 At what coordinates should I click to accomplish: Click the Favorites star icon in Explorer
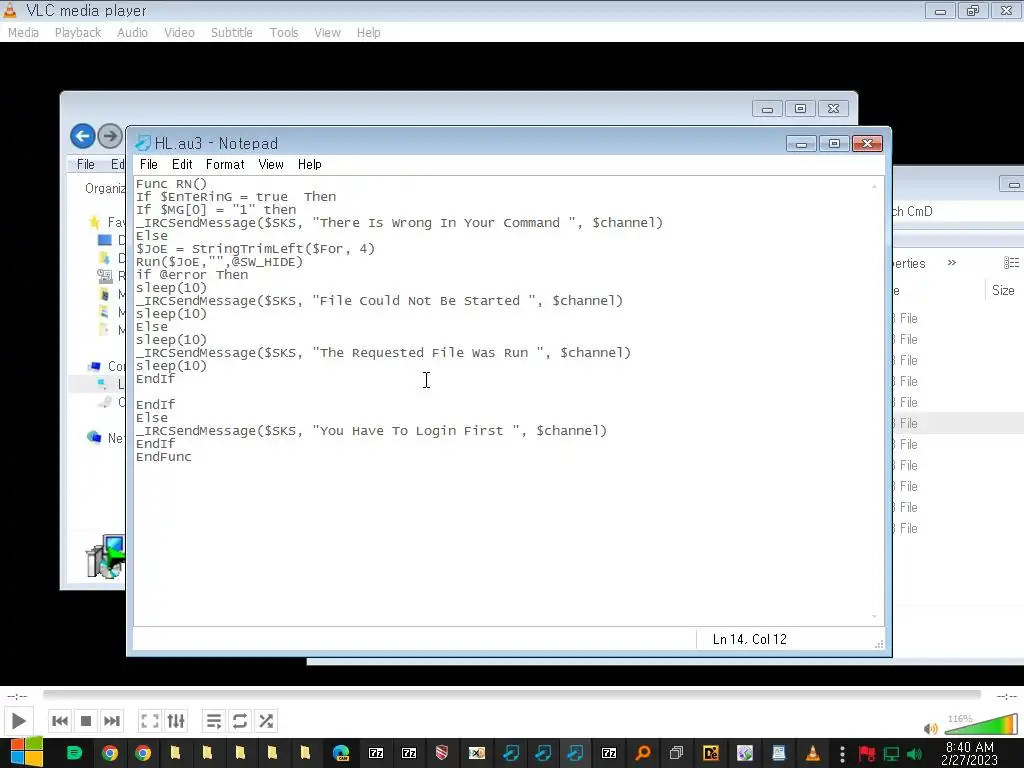pos(94,222)
